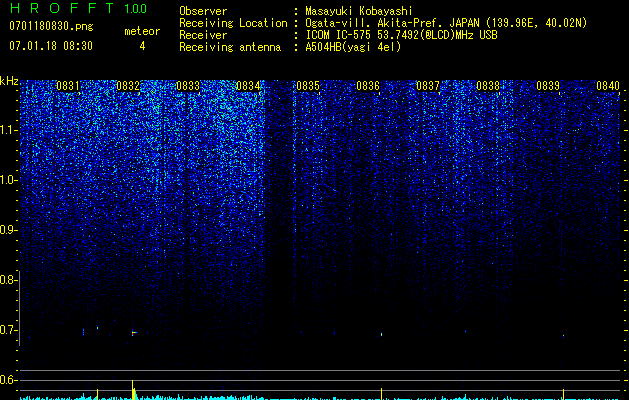
Task: Click the meteor count value 4
Action: tap(142, 46)
